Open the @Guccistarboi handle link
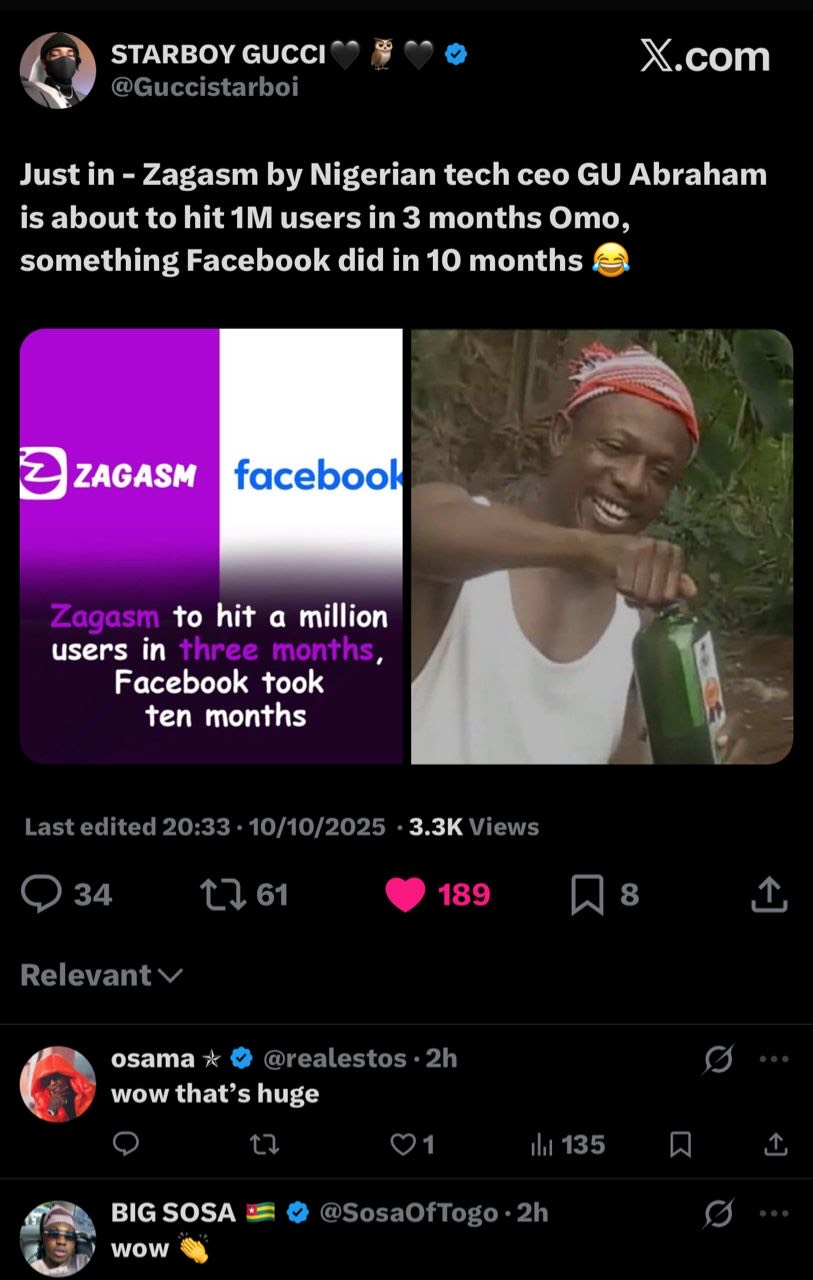Screen dimensions: 813x1280 [204, 87]
